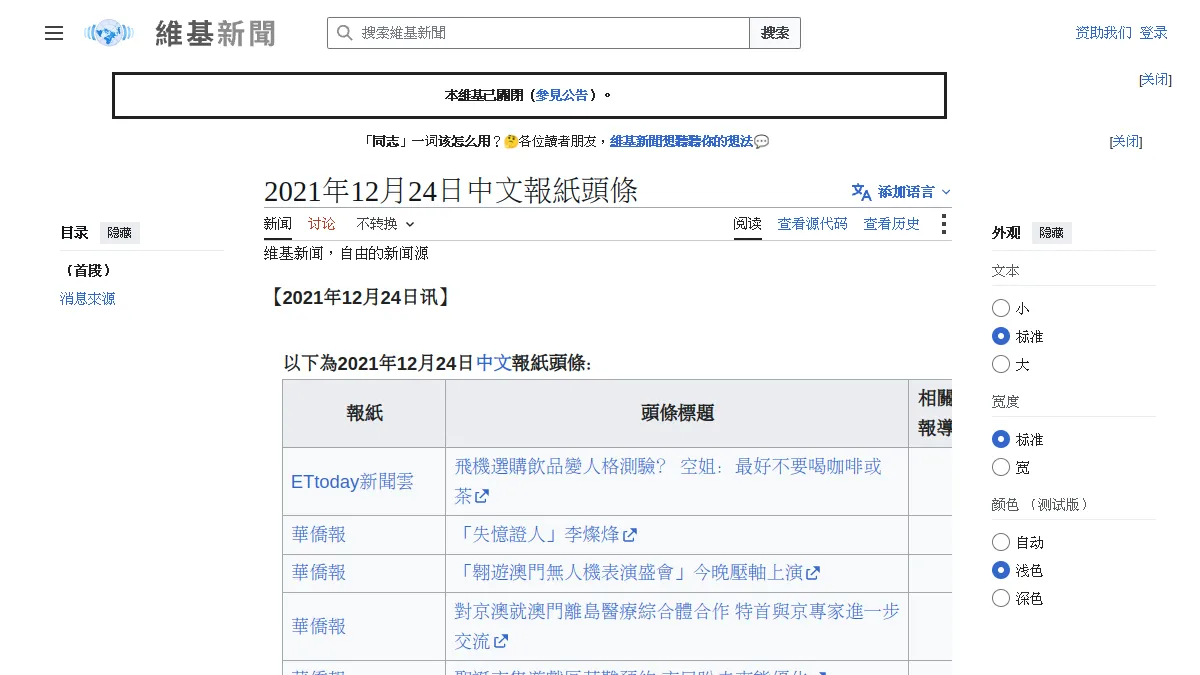The width and height of the screenshot is (1200, 675).
Task: Open the 中文 link in intro sentence
Action: pyautogui.click(x=494, y=363)
